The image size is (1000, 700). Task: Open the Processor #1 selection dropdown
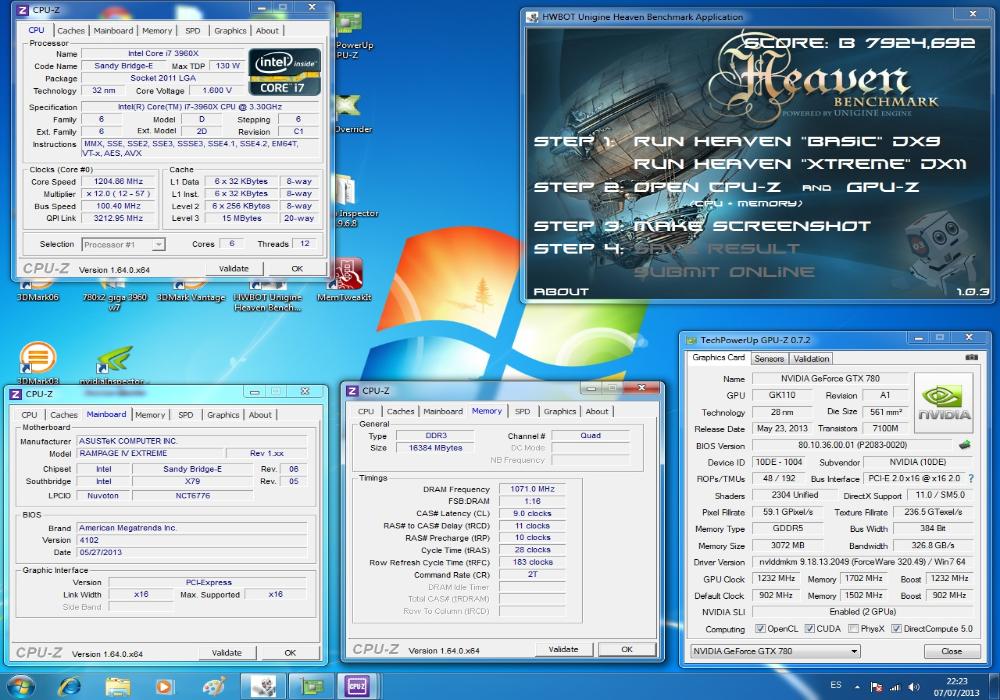click(124, 244)
